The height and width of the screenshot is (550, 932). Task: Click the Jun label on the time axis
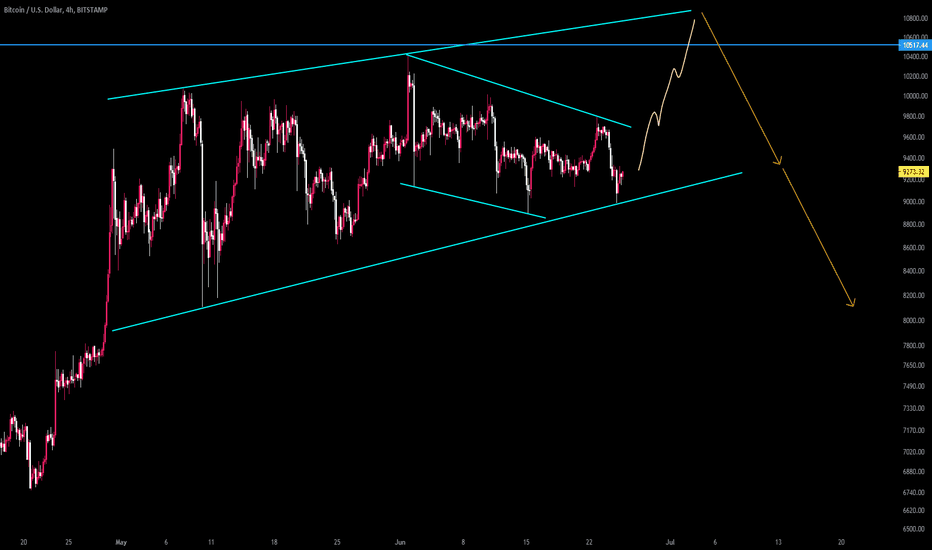pos(400,542)
